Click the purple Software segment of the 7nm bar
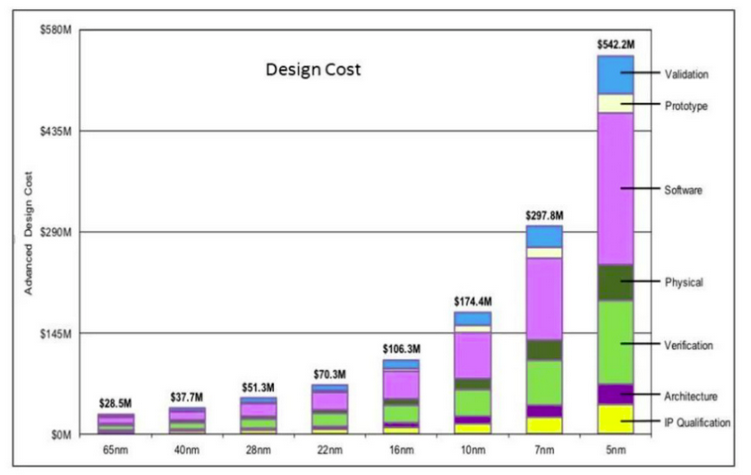751x475 pixels. [x=545, y=298]
